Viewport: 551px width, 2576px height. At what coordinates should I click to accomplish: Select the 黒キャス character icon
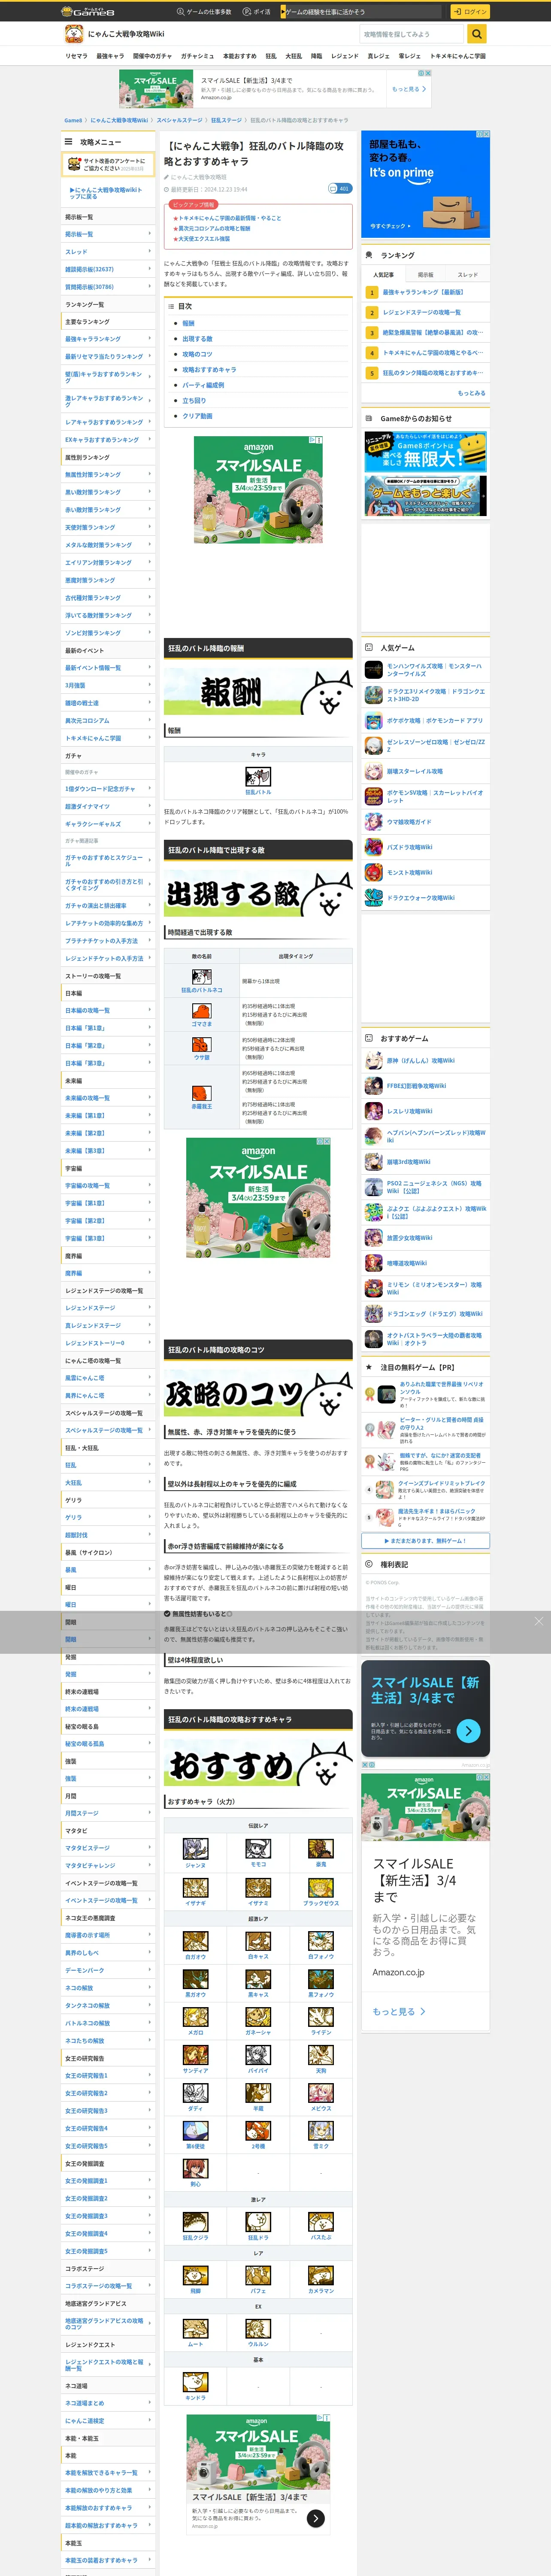(x=258, y=1979)
